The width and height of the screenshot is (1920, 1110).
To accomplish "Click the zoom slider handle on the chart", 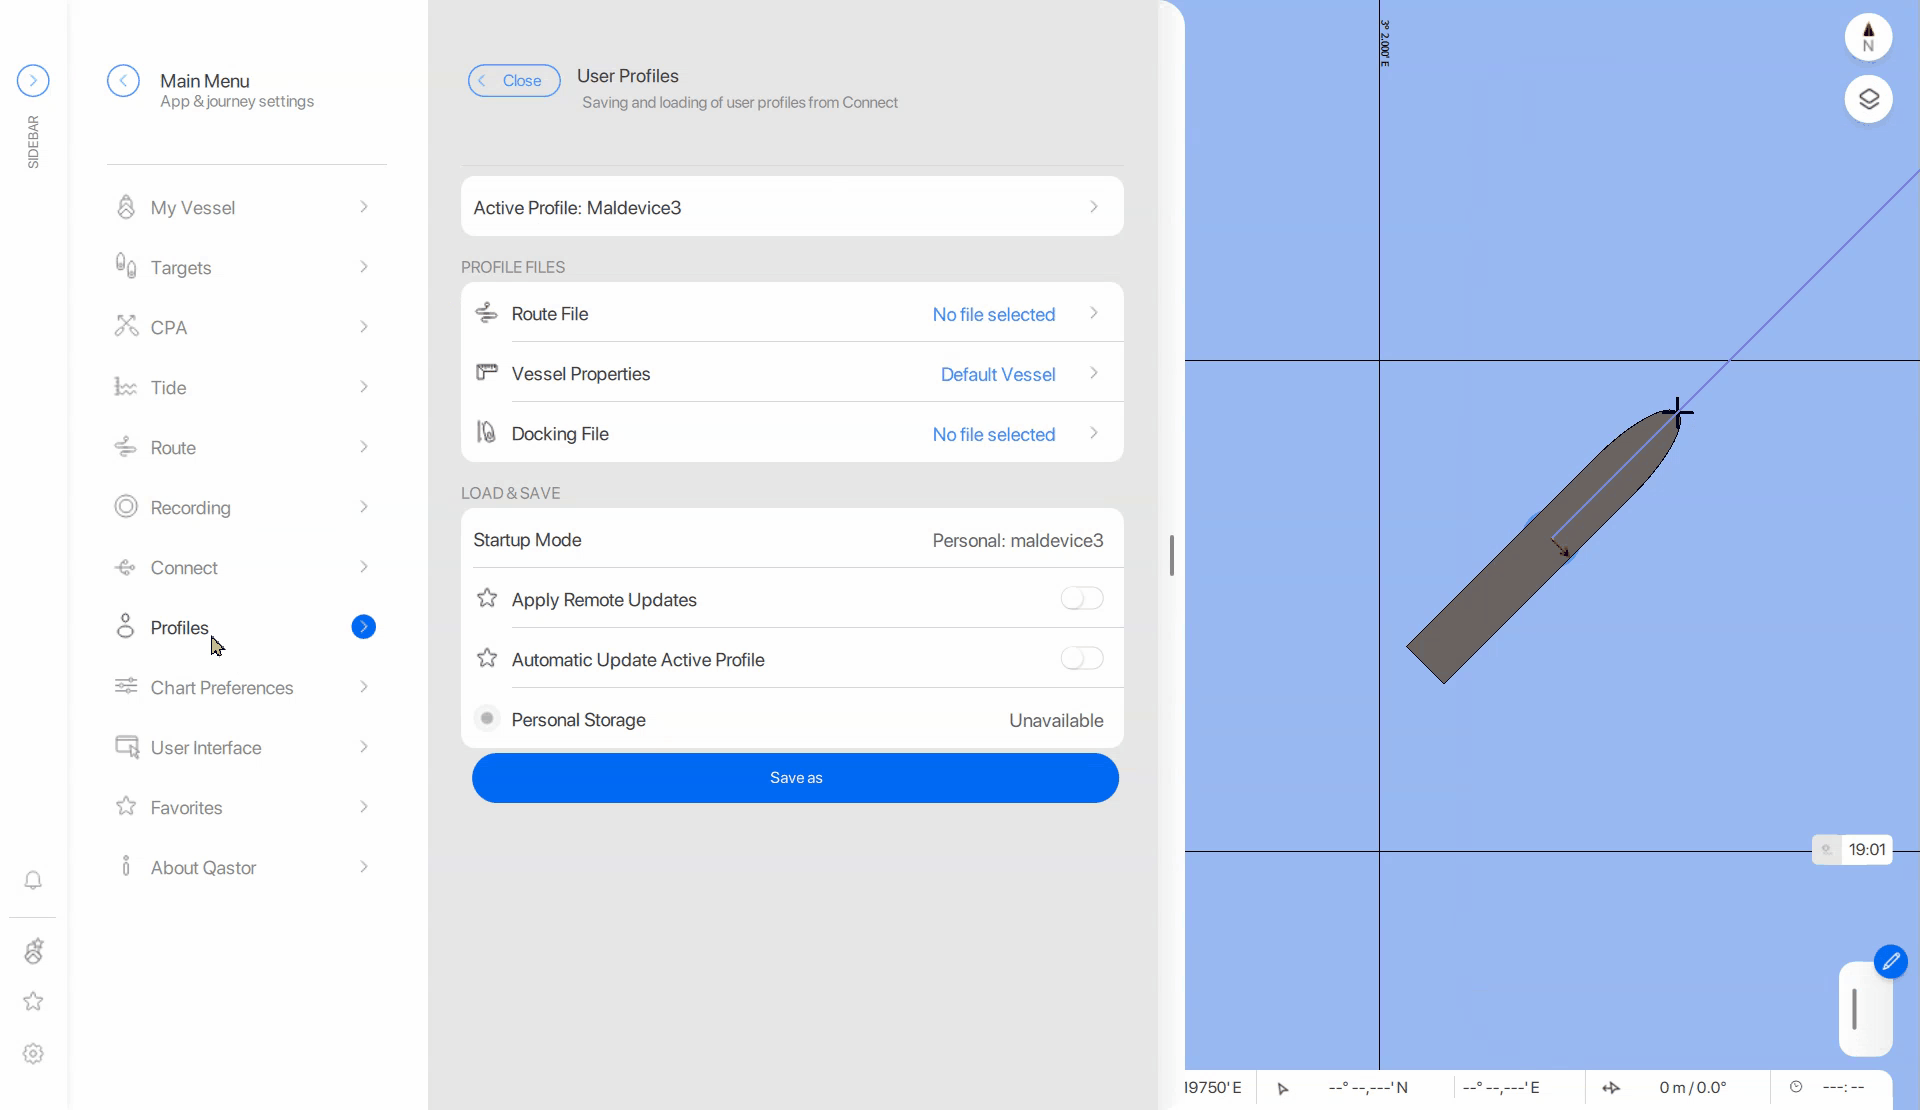I will point(1854,1009).
